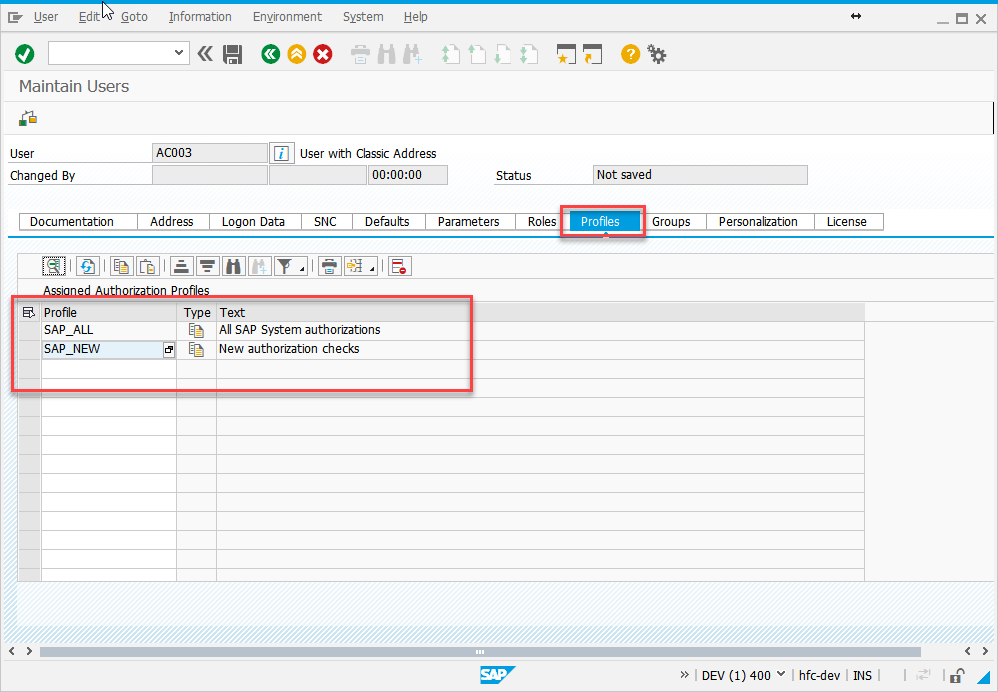Click the Print icon in the top toolbar
The height and width of the screenshot is (692, 998).
[360, 54]
